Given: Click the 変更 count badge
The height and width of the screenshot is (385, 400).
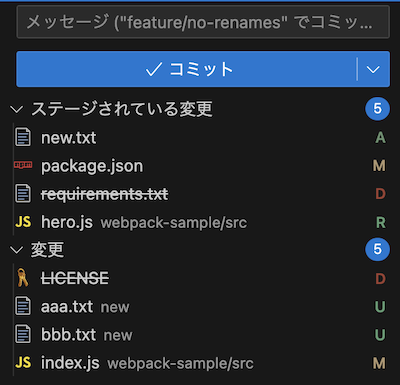Looking at the screenshot, I should (377, 249).
